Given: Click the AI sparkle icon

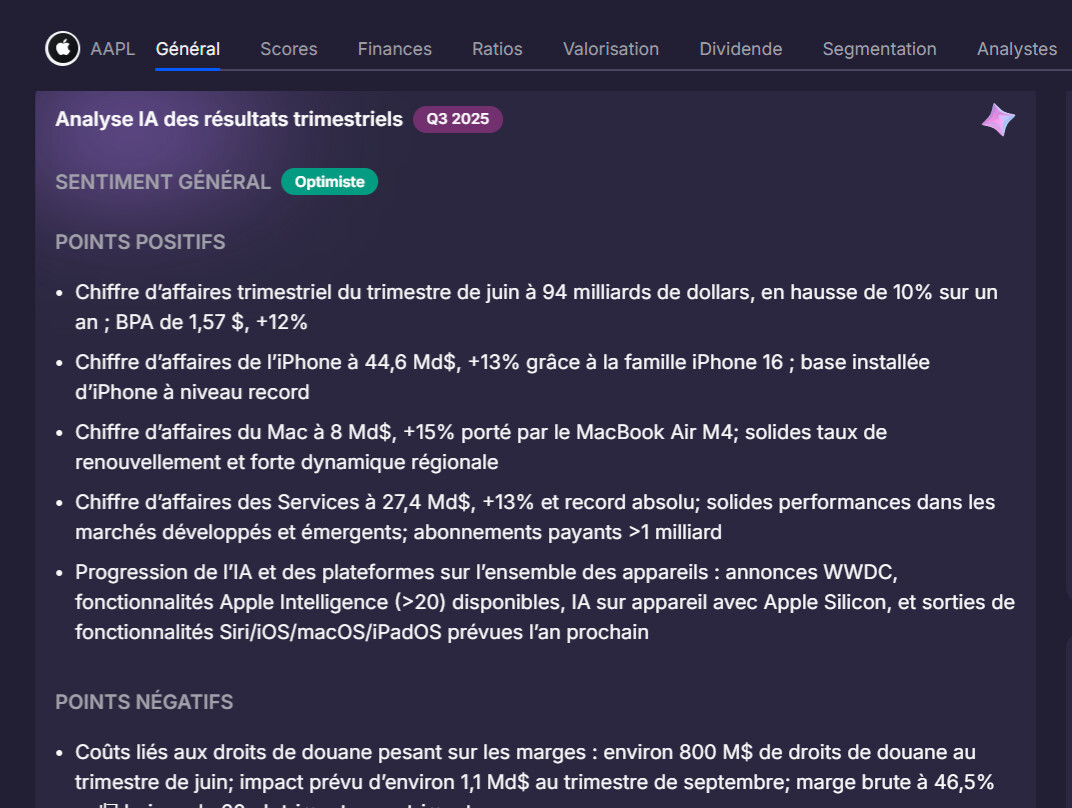Looking at the screenshot, I should pyautogui.click(x=997, y=119).
